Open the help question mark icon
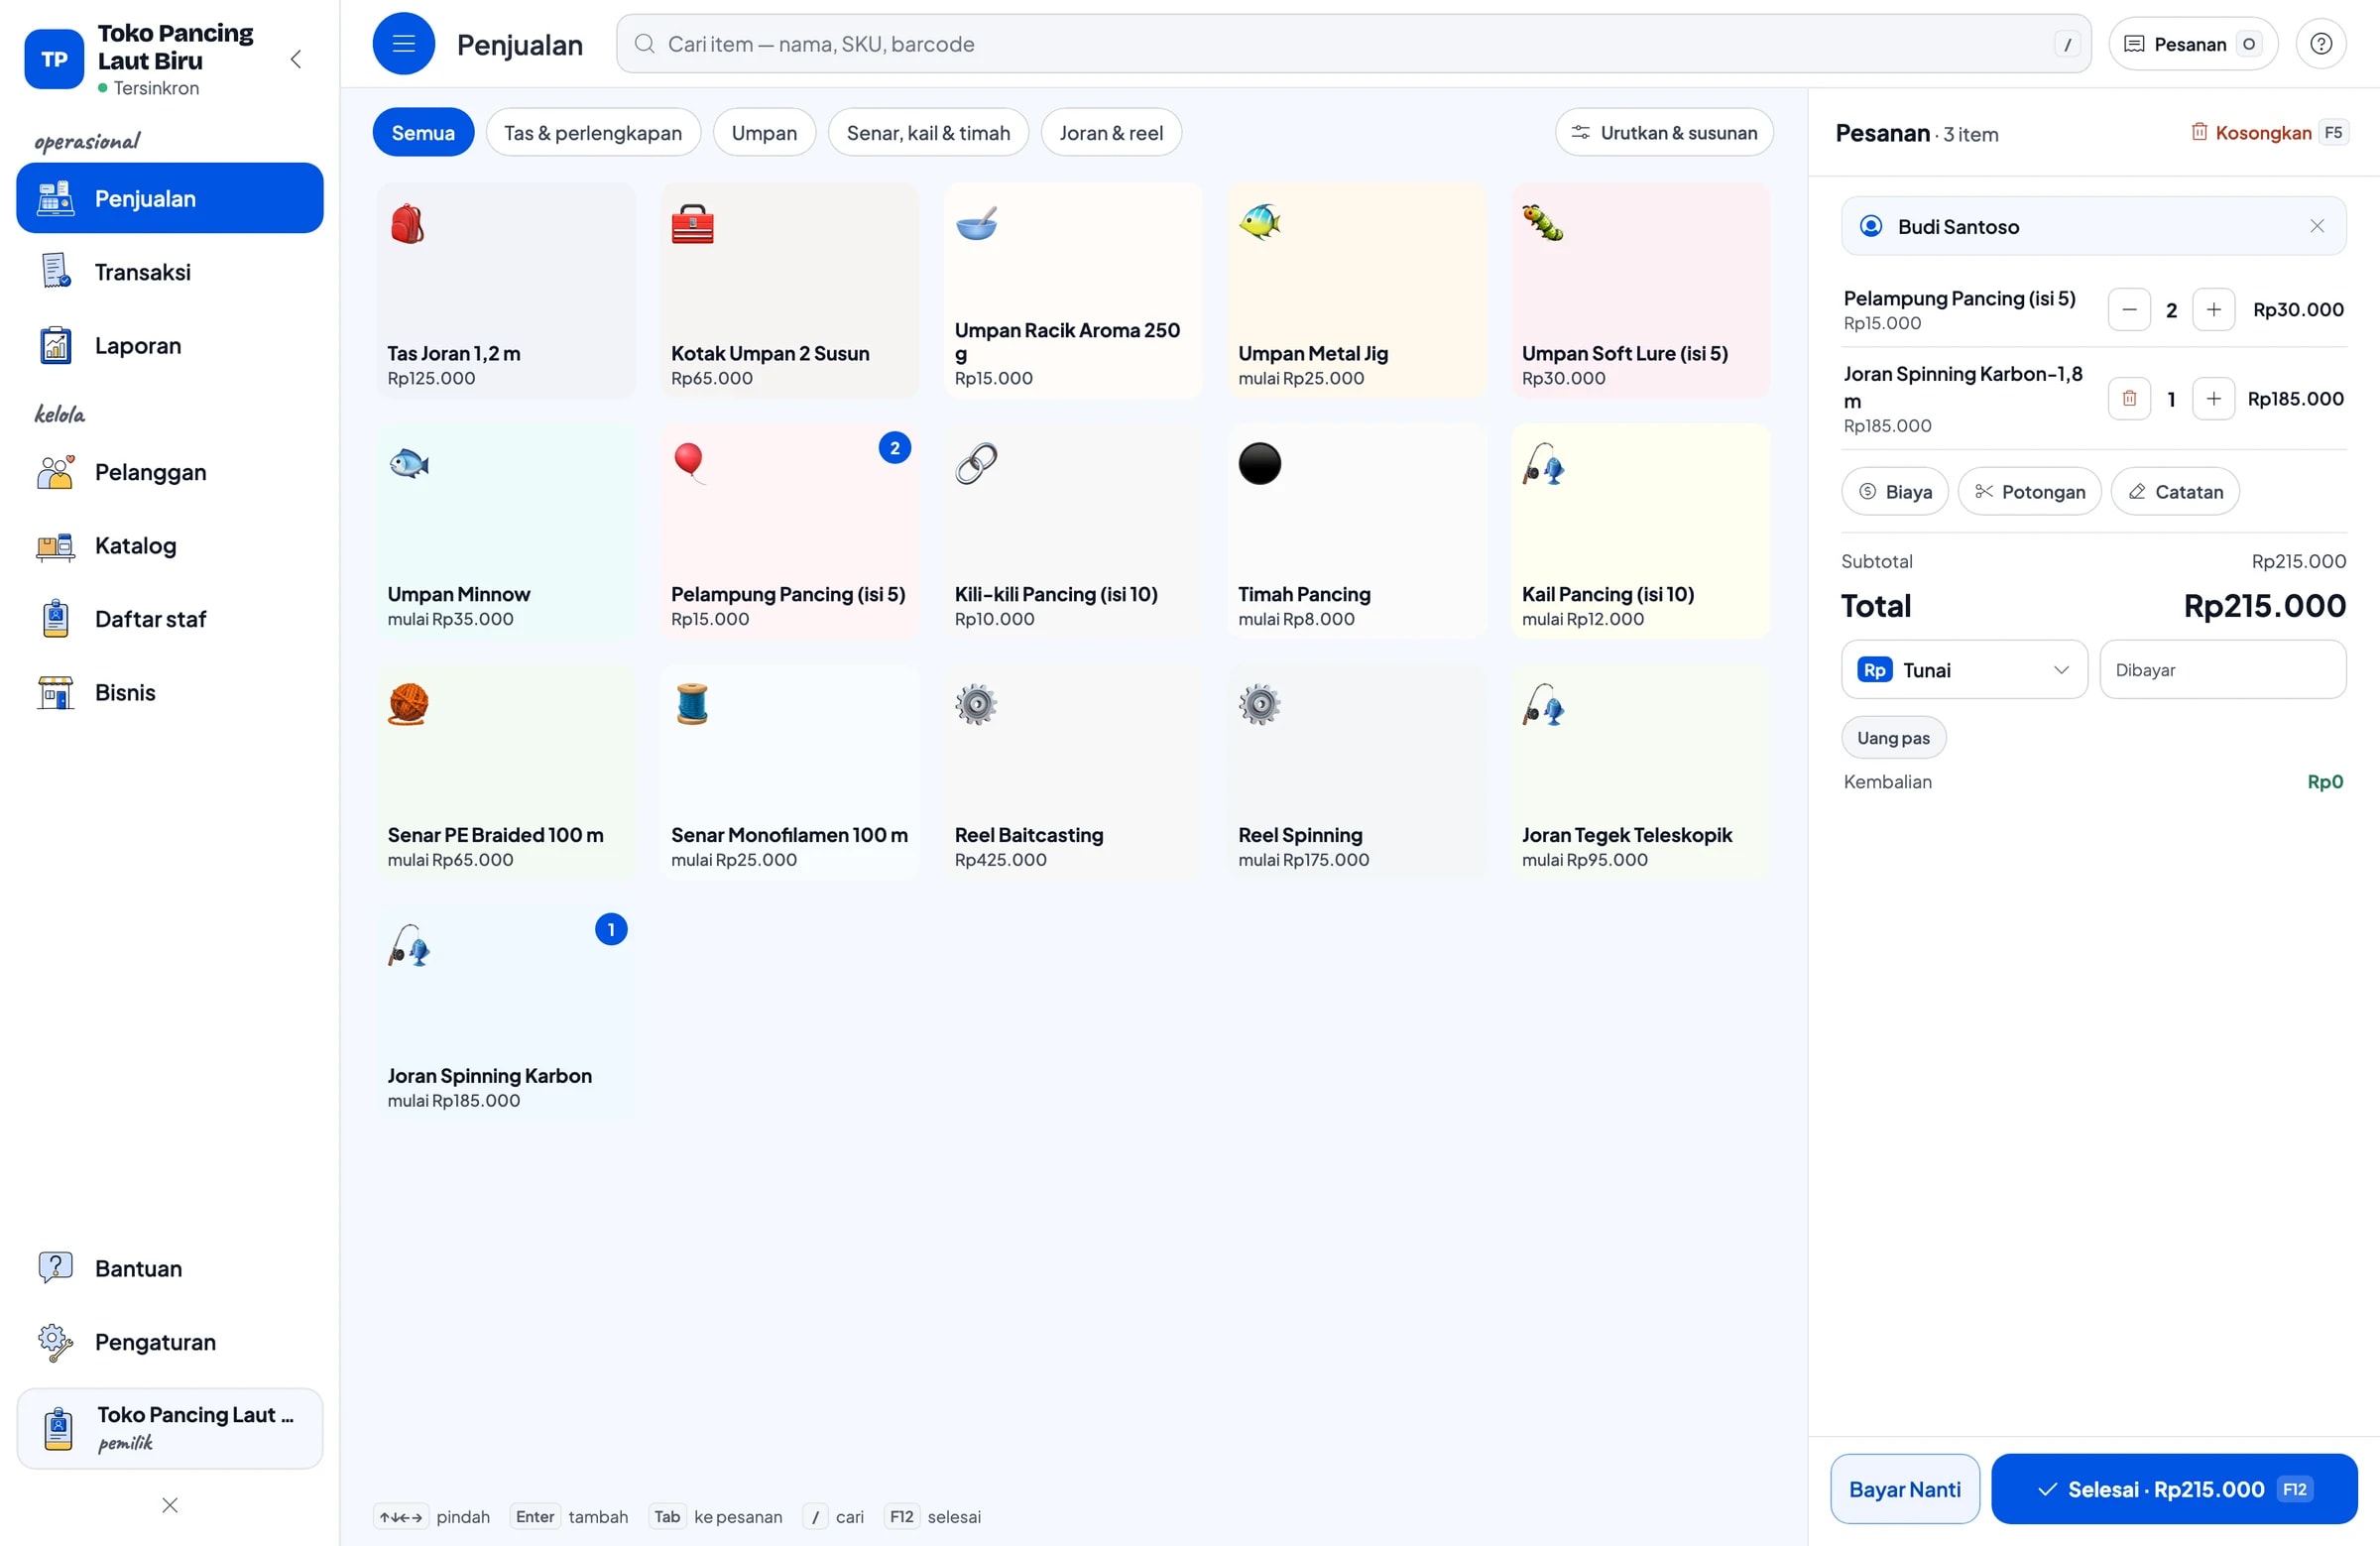The image size is (2380, 1546). tap(2321, 44)
